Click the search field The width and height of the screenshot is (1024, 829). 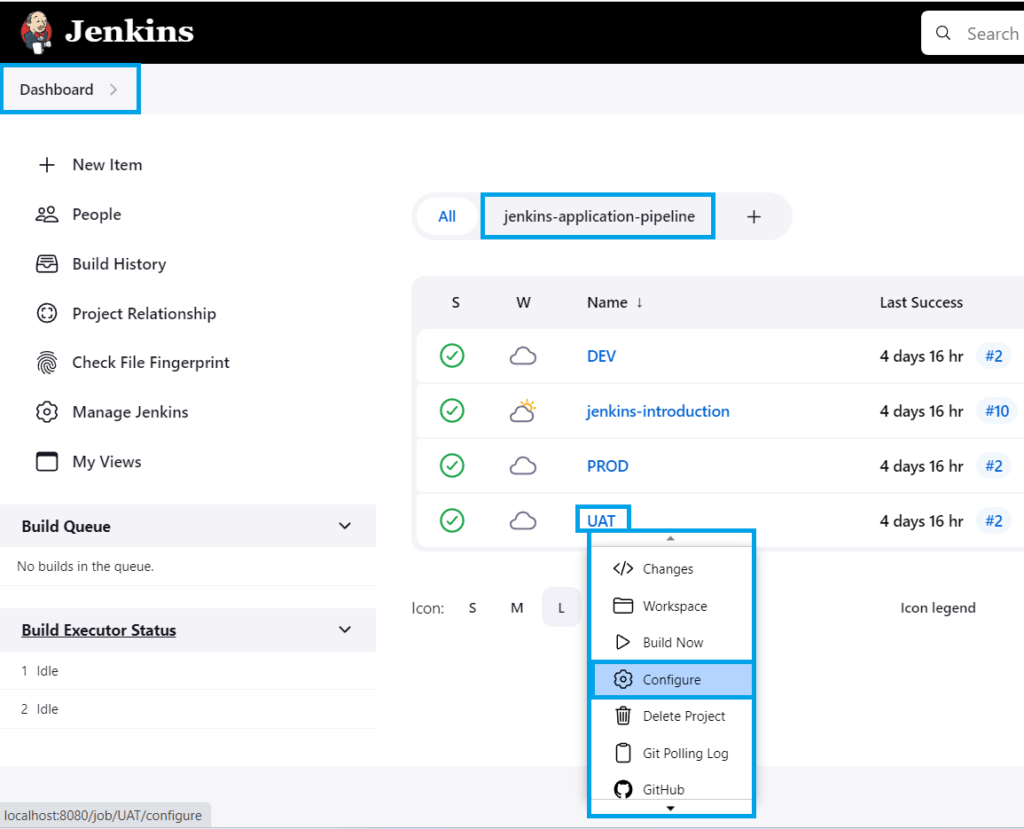click(x=990, y=33)
